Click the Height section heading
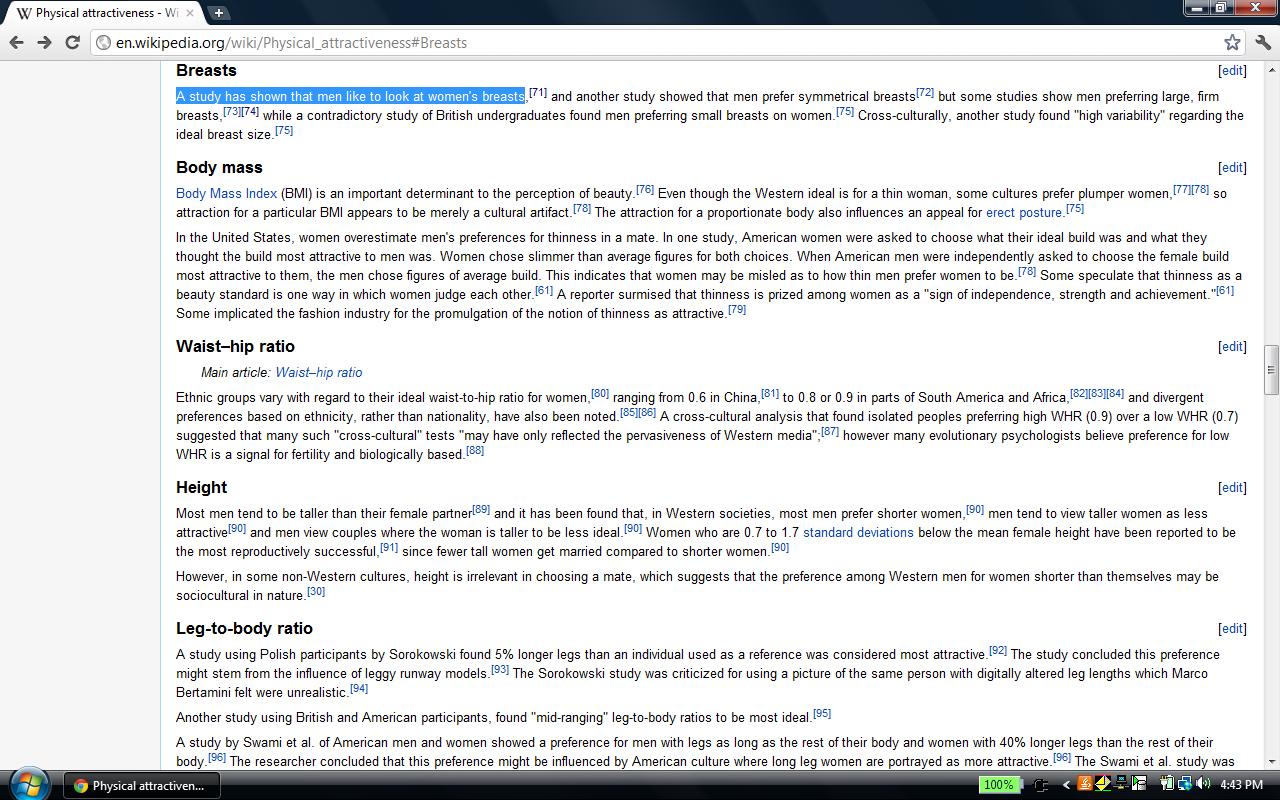This screenshot has height=800, width=1280. coord(201,488)
